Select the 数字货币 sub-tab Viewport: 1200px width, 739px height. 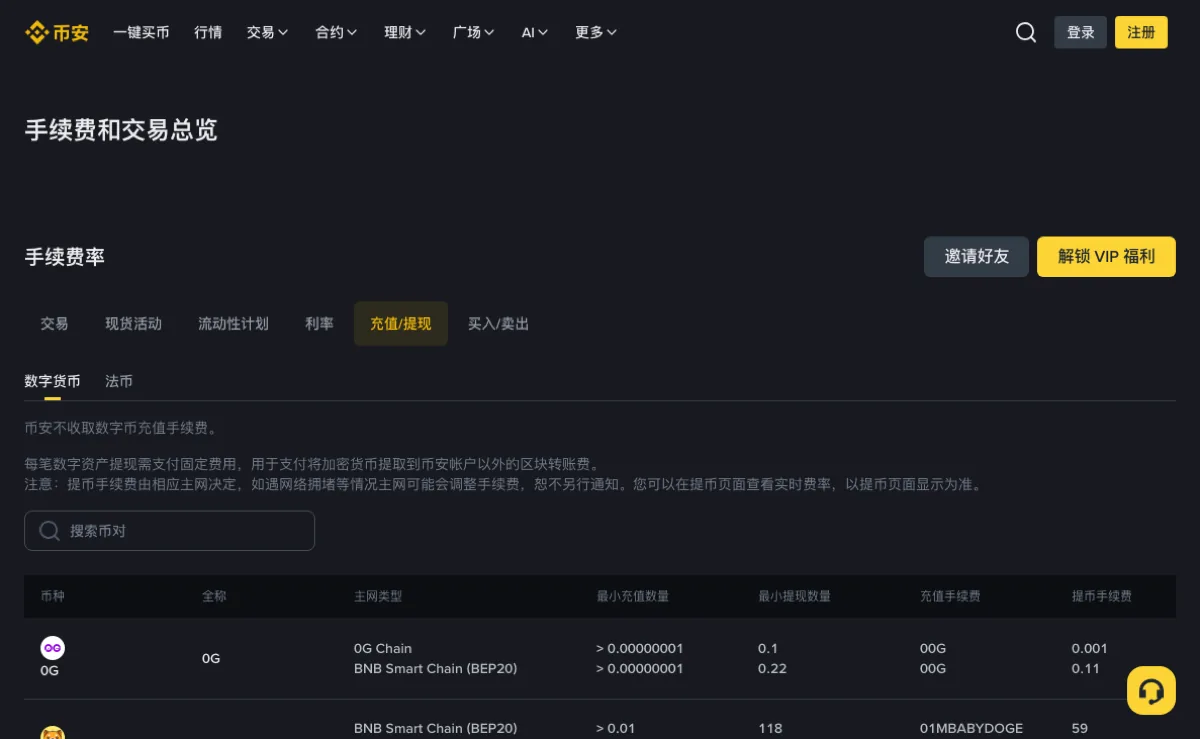click(52, 382)
